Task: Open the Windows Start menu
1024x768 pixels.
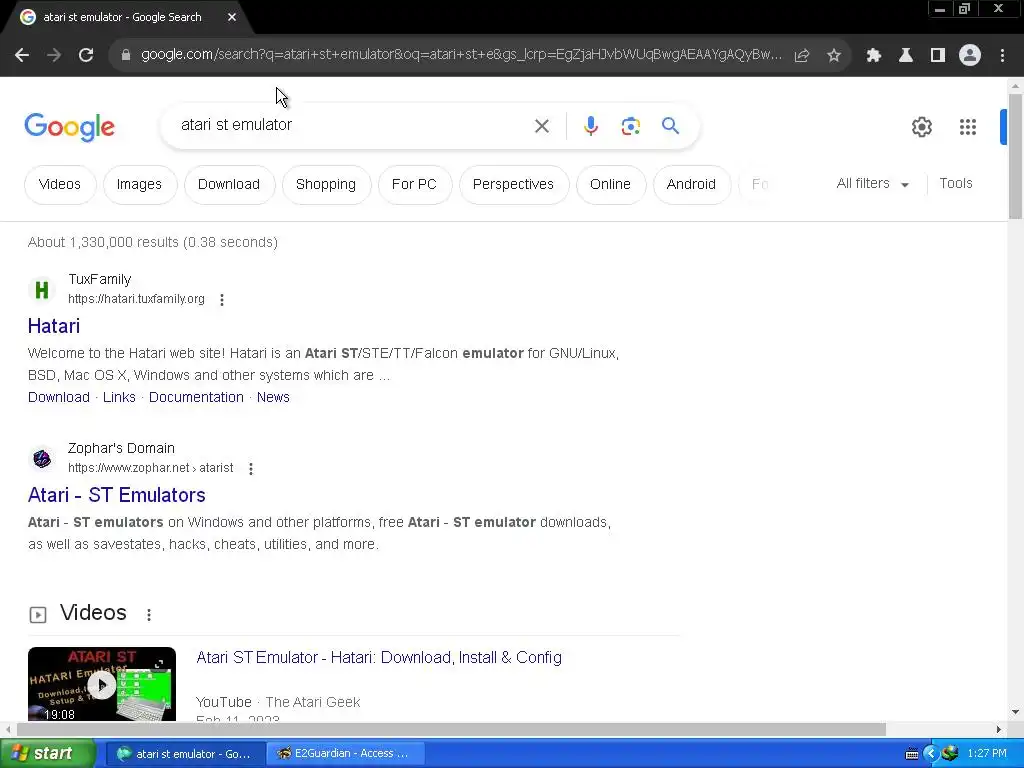Action: (47, 754)
